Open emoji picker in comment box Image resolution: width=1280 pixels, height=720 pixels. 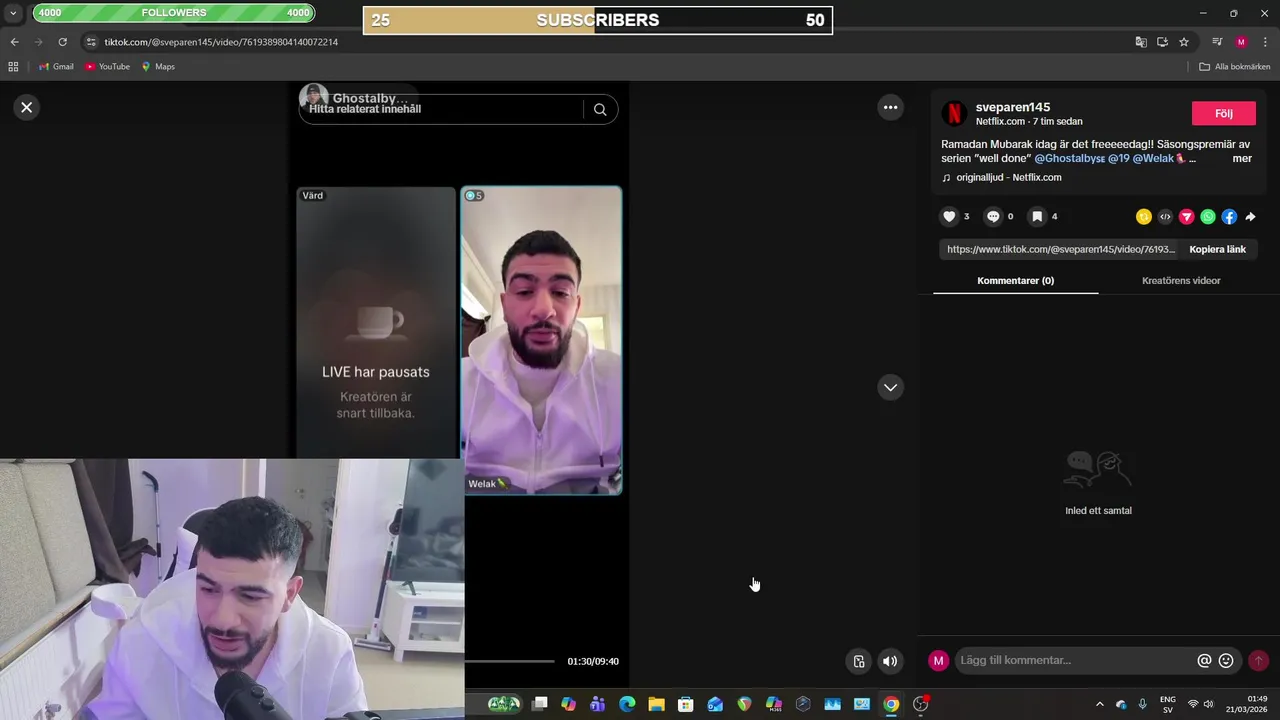coord(1226,661)
